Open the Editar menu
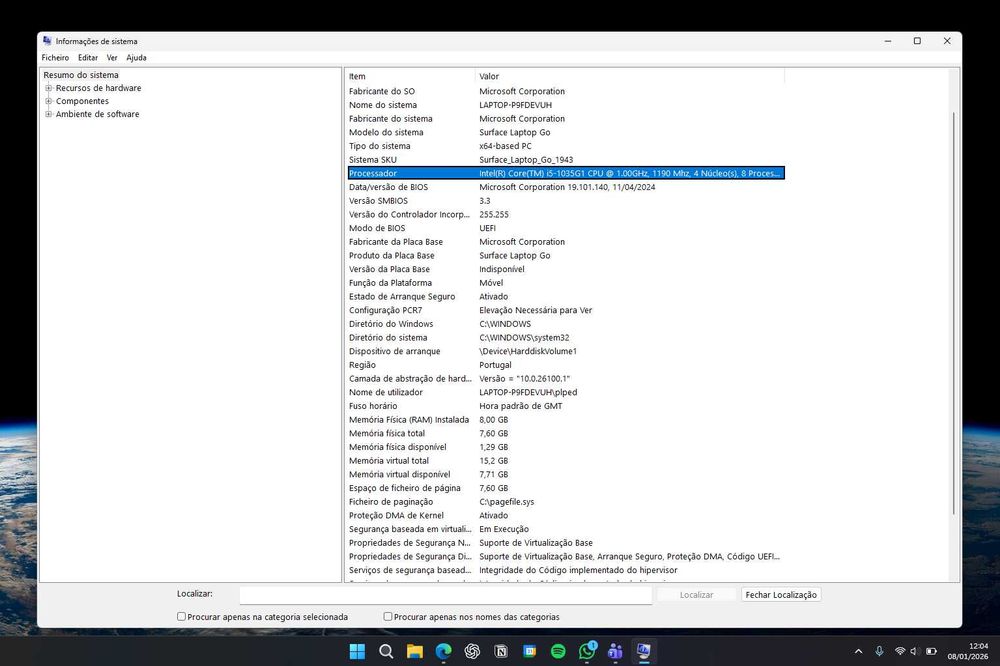Viewport: 1000px width, 666px height. (x=88, y=57)
